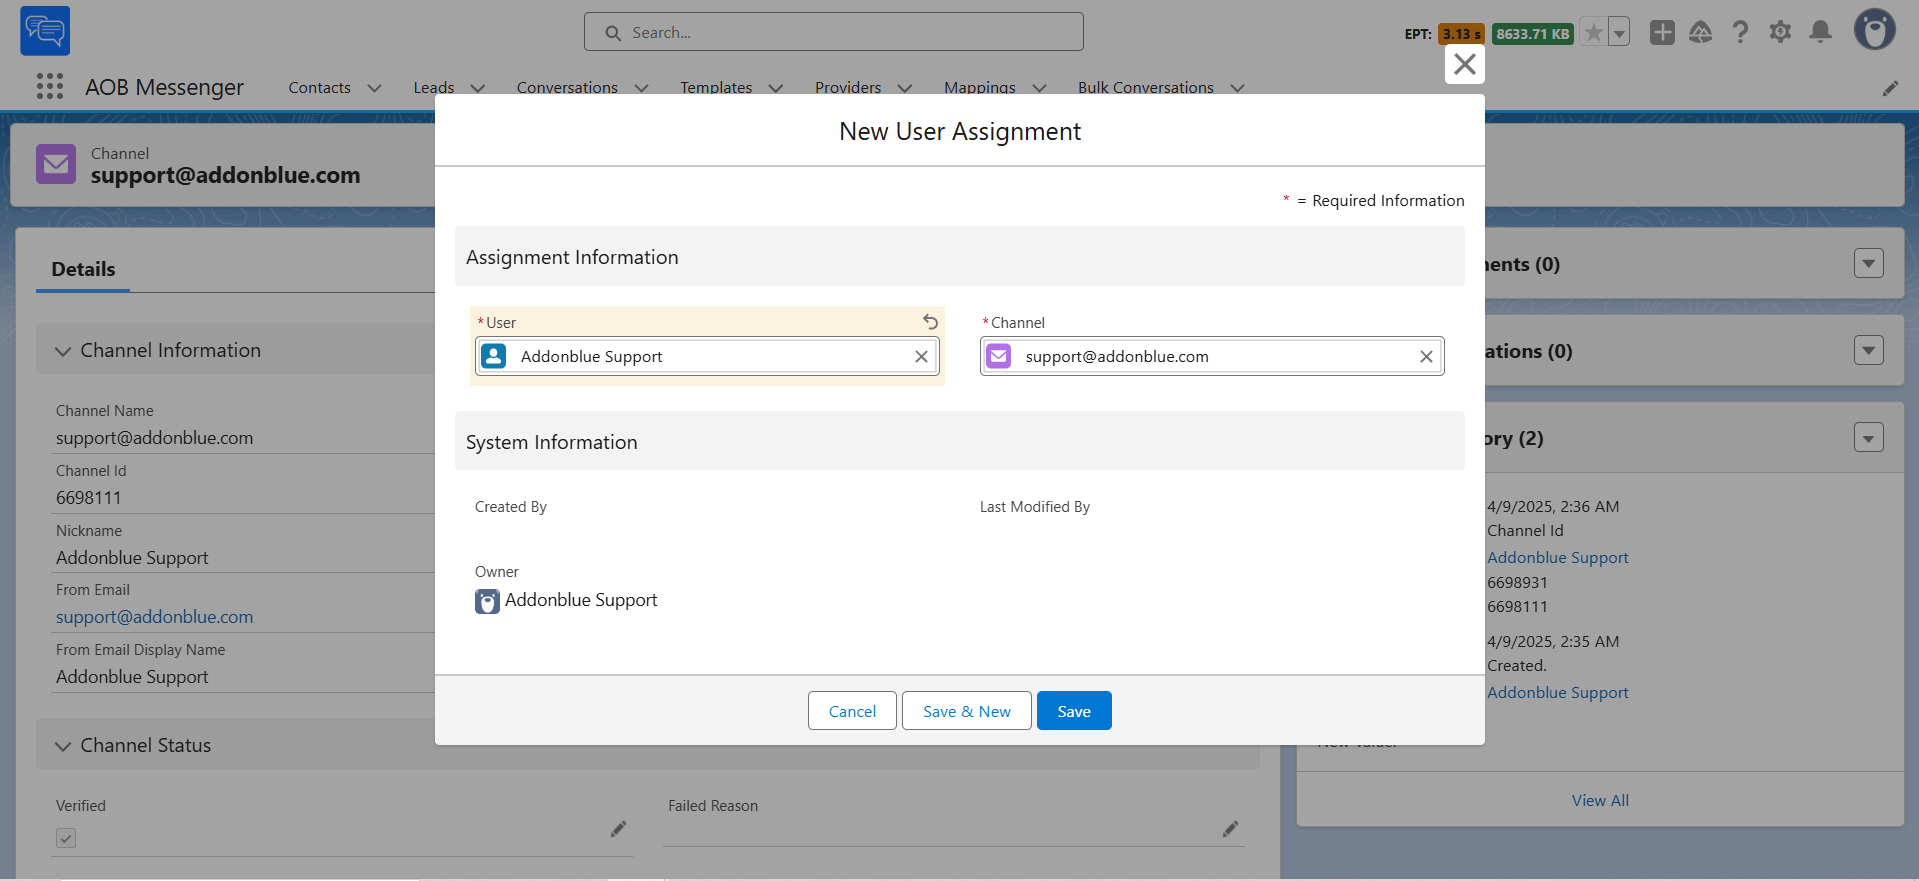Click the favorite star icon
The image size is (1919, 881).
pyautogui.click(x=1594, y=33)
